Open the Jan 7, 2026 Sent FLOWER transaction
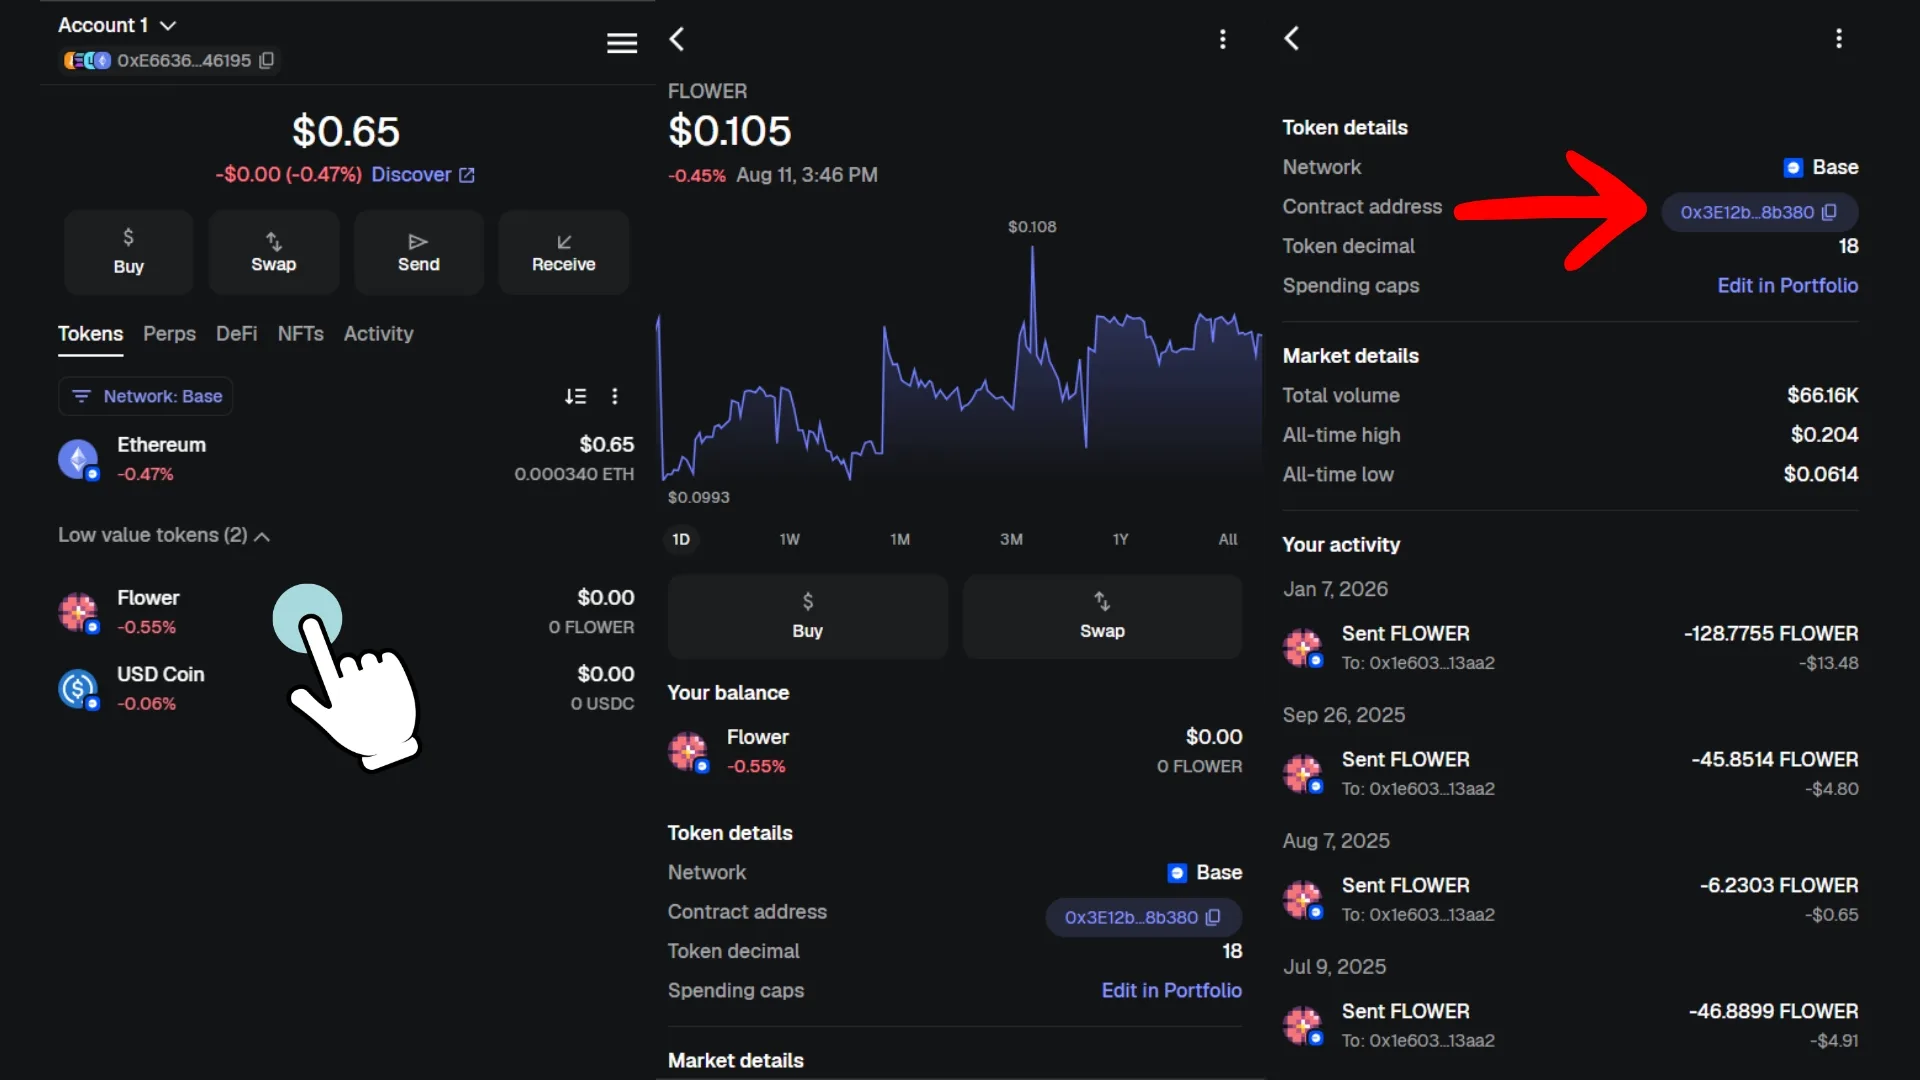The image size is (1920, 1080). [1570, 648]
